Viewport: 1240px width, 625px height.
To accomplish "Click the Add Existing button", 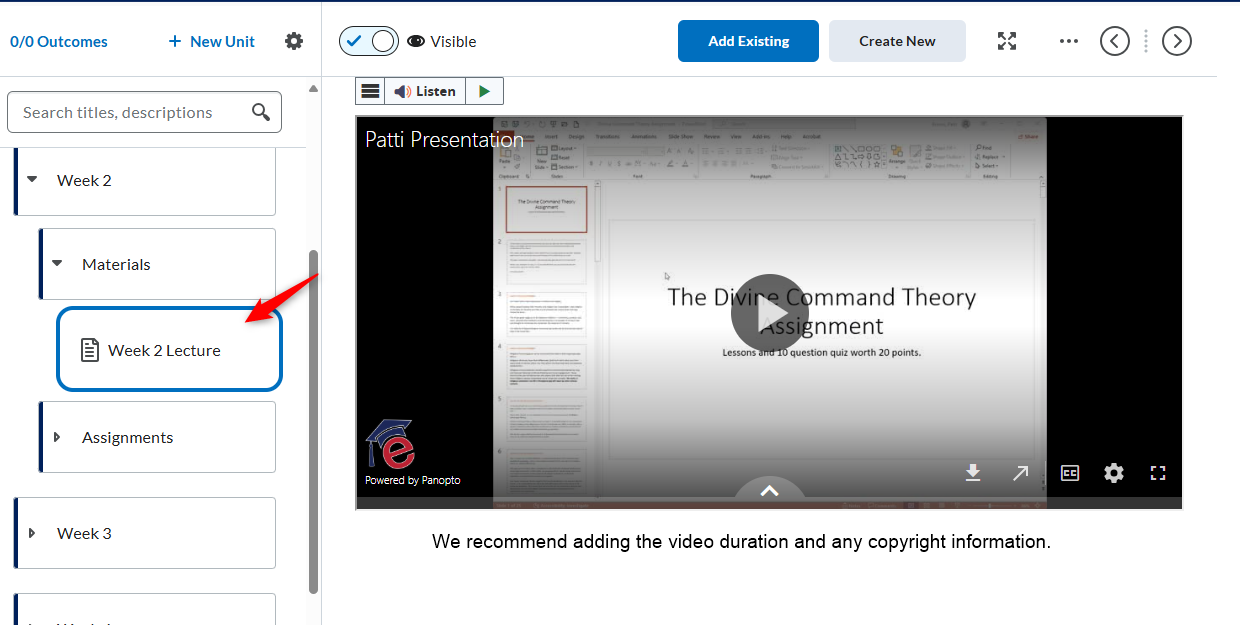I will coord(749,41).
